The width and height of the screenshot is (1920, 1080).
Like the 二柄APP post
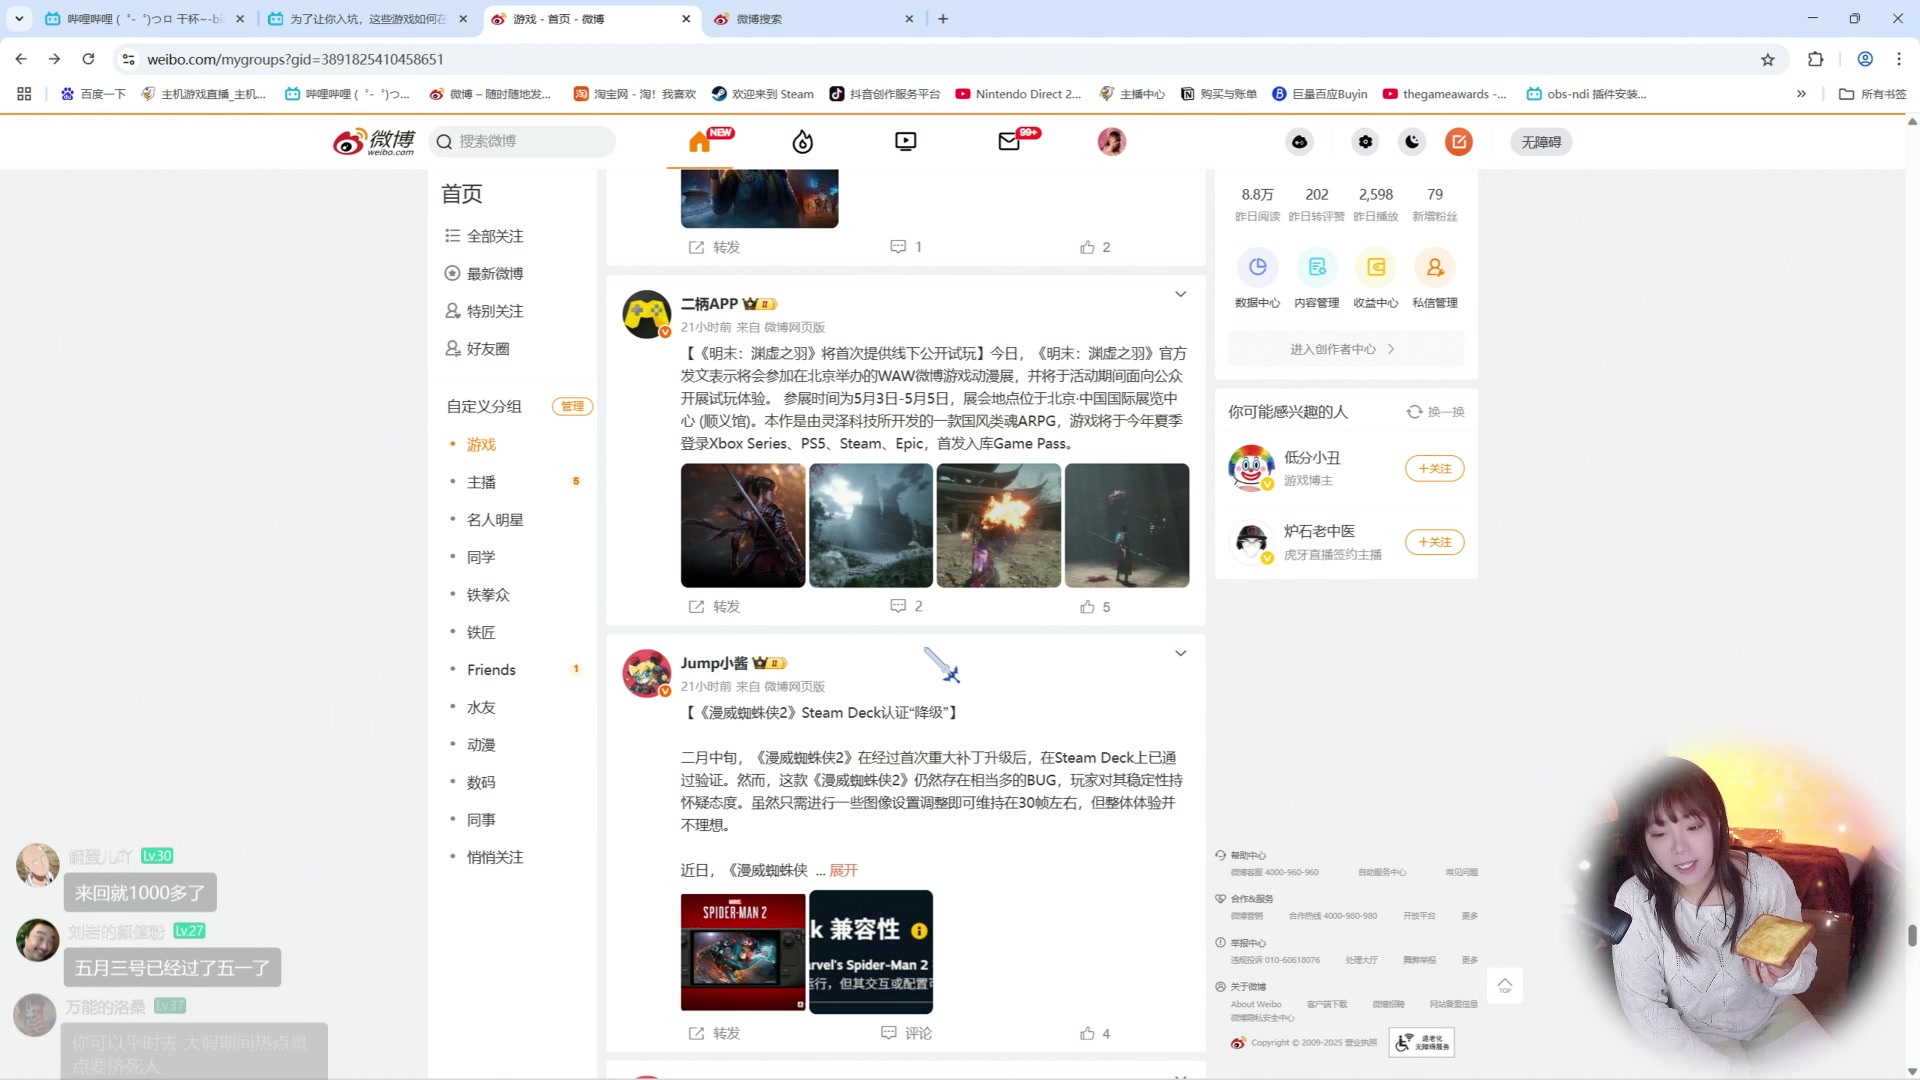coord(1095,607)
